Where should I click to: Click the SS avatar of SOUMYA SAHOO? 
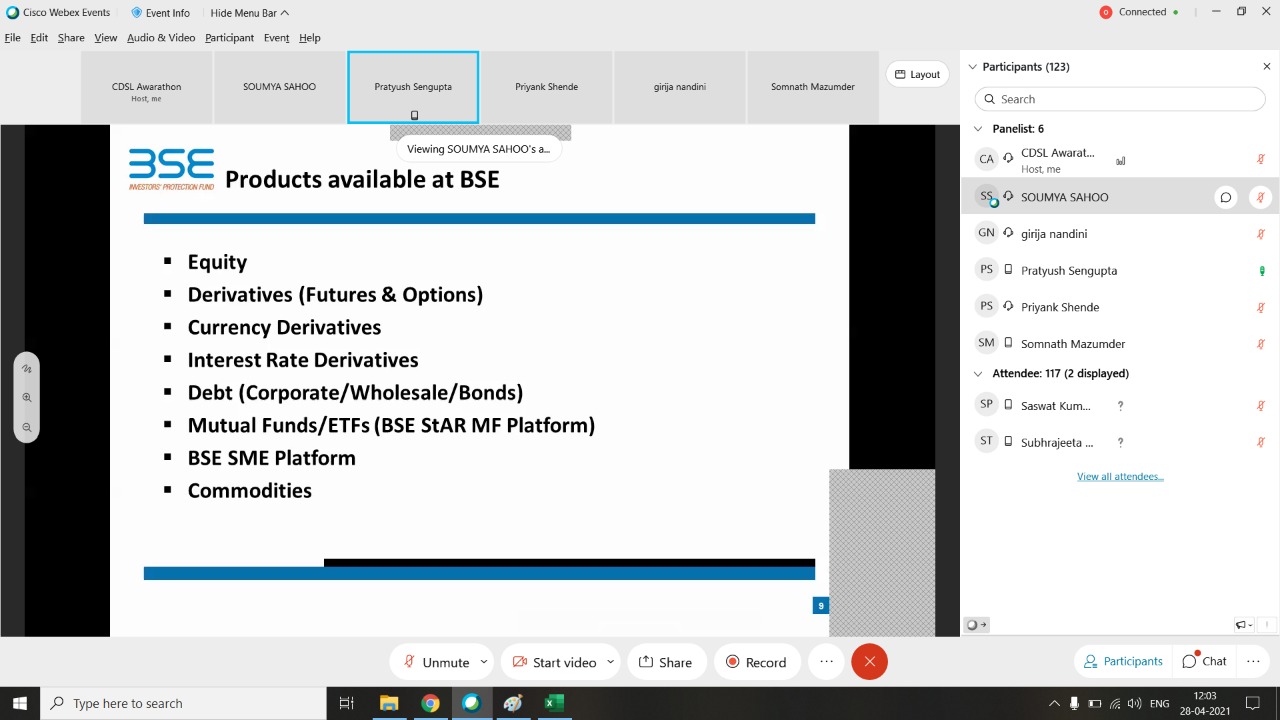987,197
